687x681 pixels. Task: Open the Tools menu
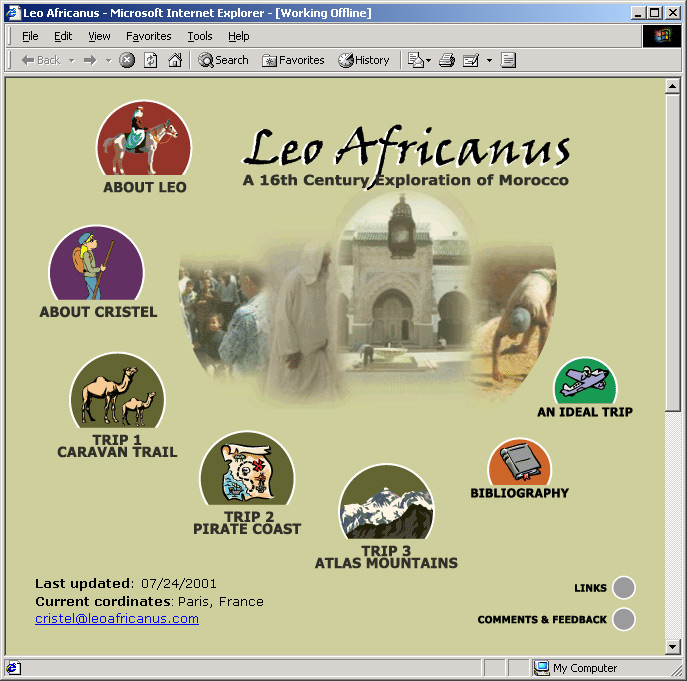200,36
